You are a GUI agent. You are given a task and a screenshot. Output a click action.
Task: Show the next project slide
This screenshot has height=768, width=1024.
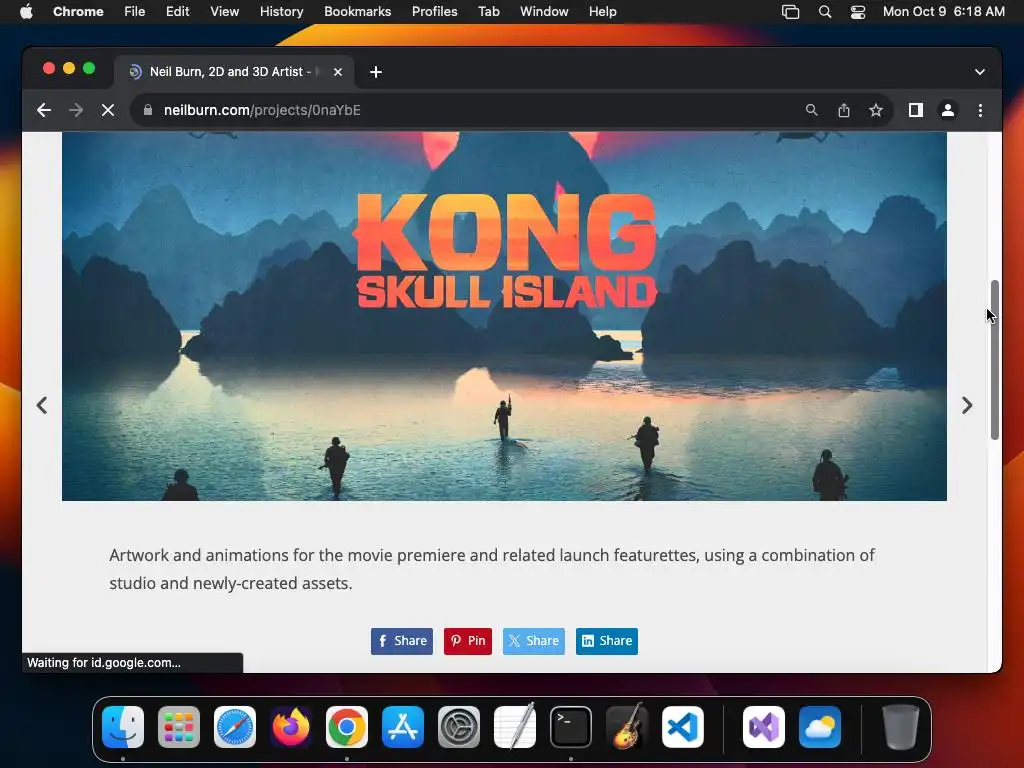coord(967,406)
